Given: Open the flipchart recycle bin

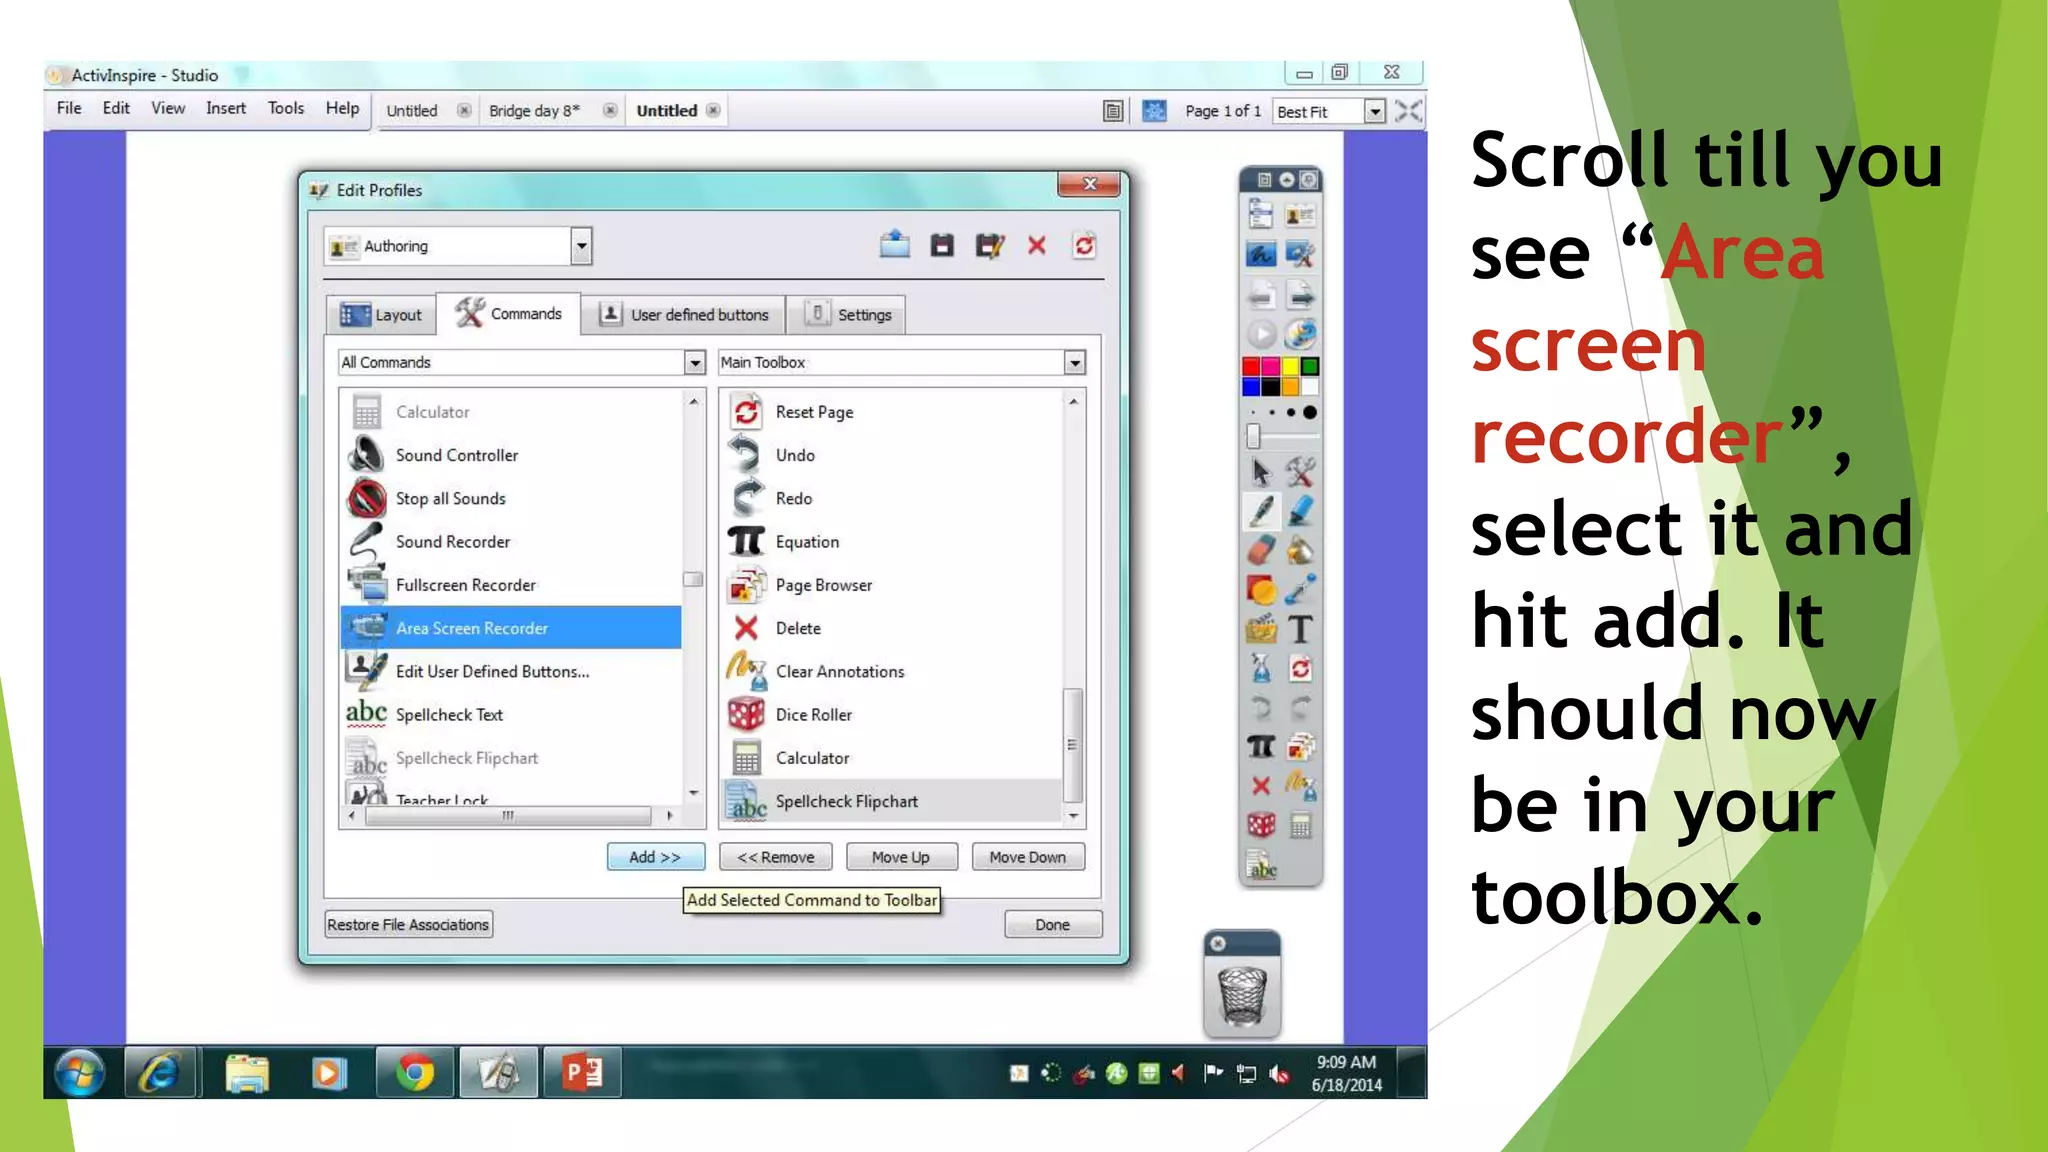Looking at the screenshot, I should (x=1242, y=994).
